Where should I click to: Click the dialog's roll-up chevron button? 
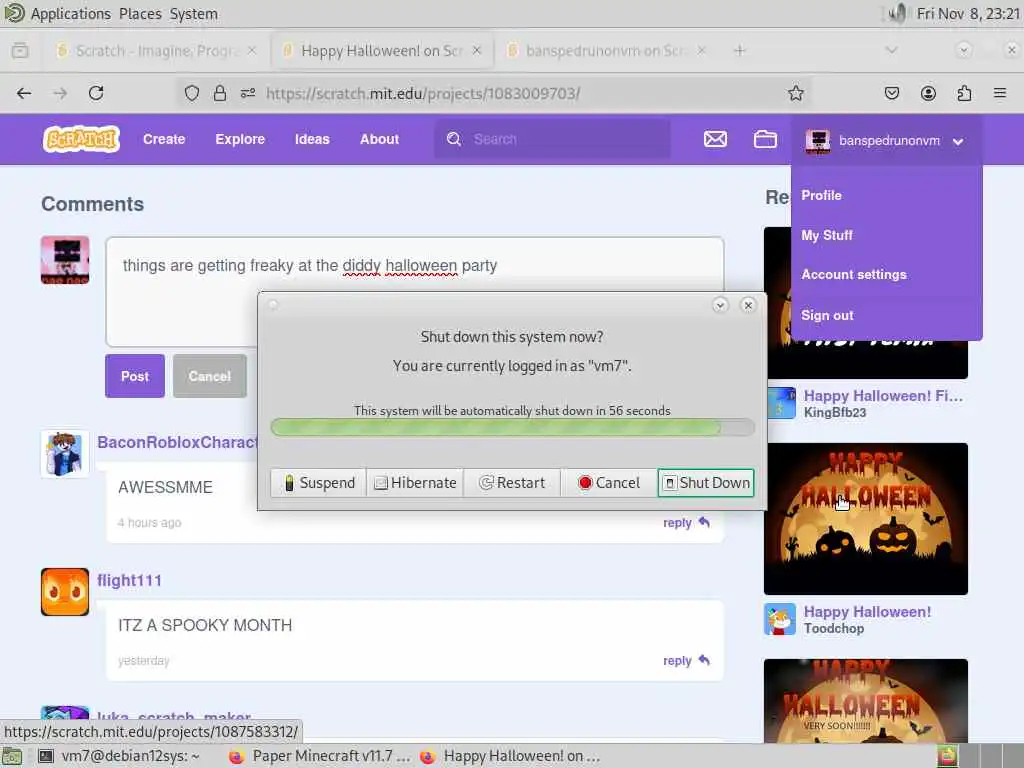[720, 305]
